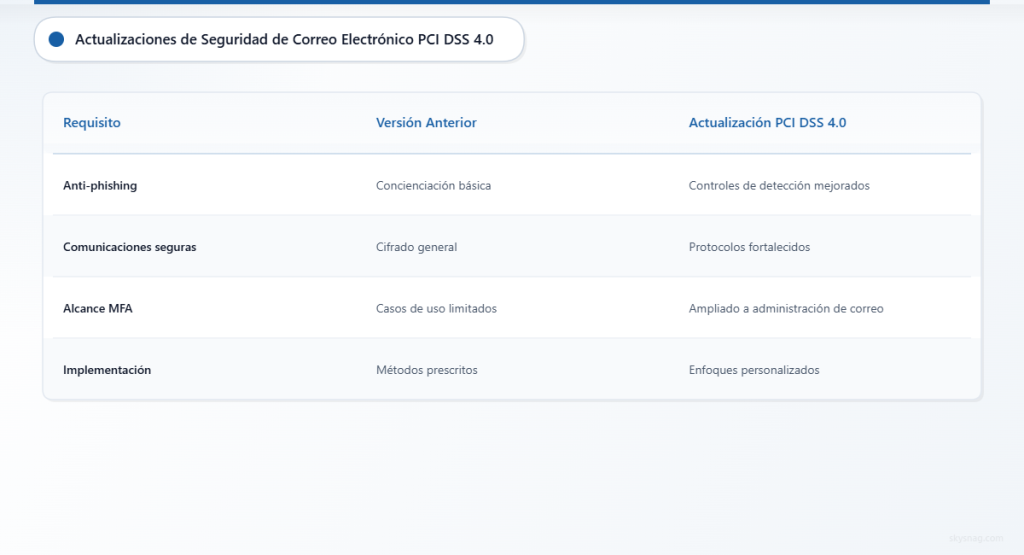1024x555 pixels.
Task: Click the 'Actualización PCI DSS 4.0' column header
Action: click(x=767, y=123)
